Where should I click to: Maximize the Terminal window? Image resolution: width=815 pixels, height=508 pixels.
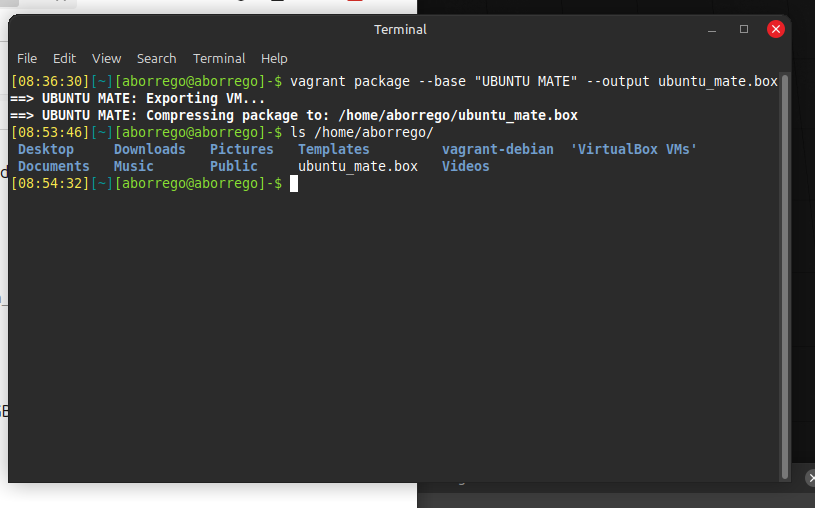744,30
